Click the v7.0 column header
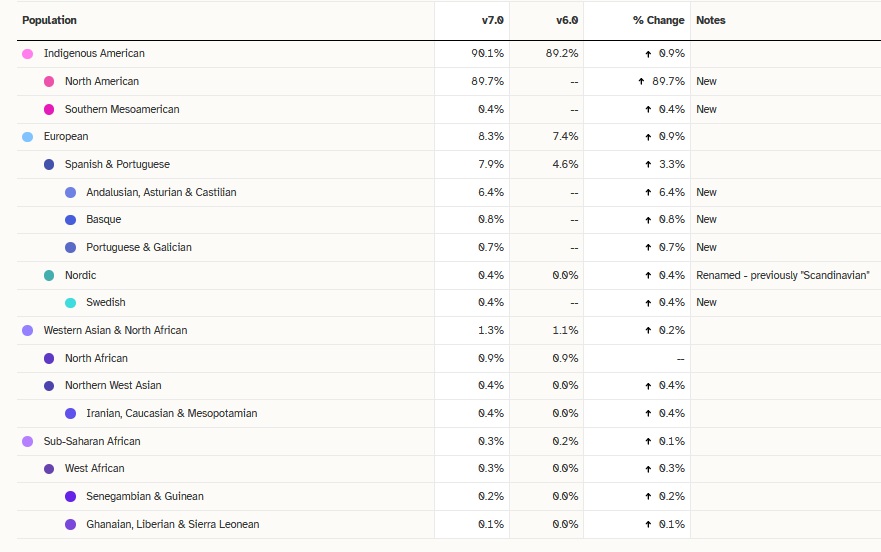The width and height of the screenshot is (881, 552). click(x=493, y=20)
